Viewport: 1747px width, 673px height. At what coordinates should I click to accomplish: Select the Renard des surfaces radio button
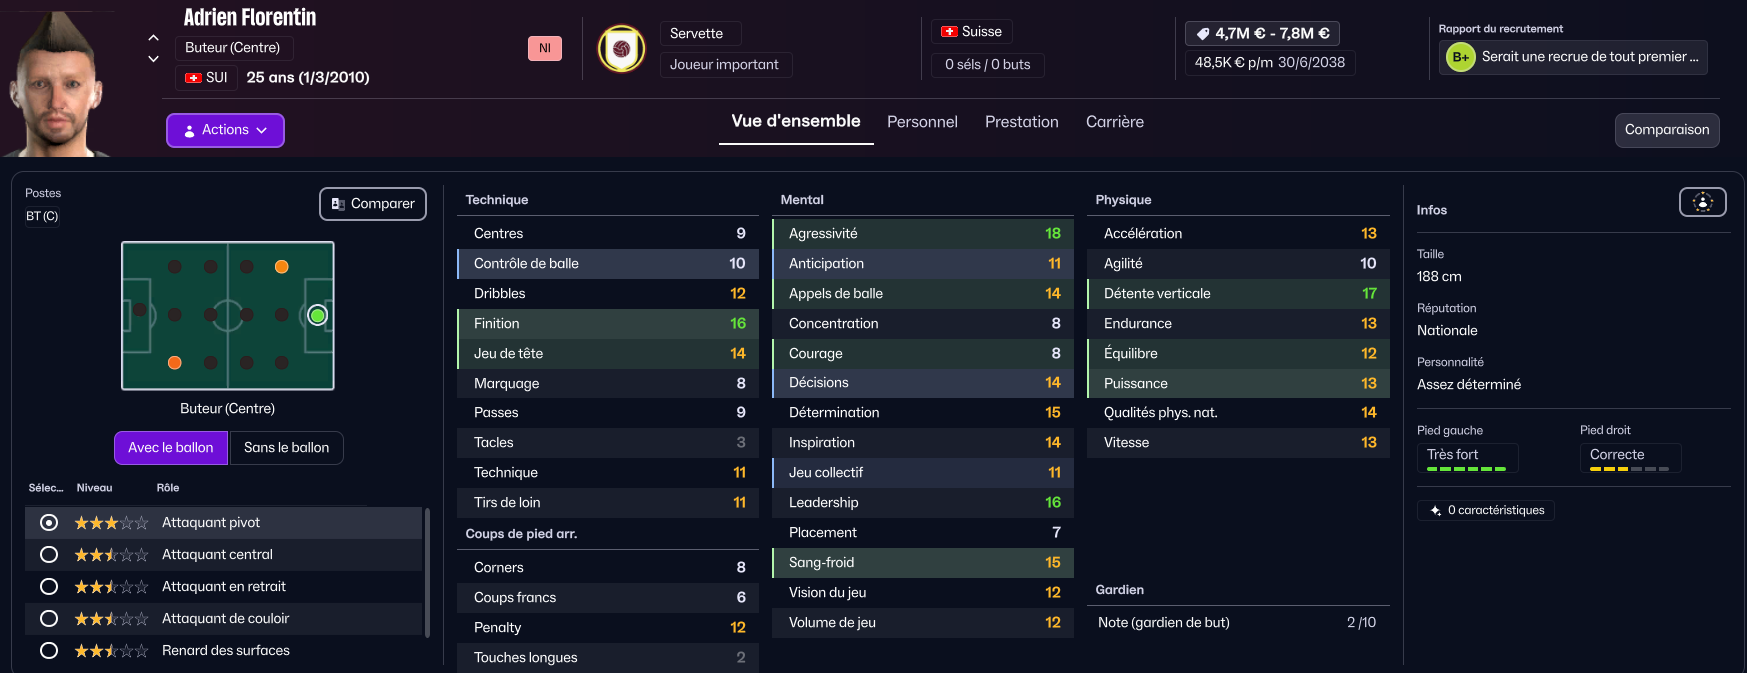coord(49,651)
